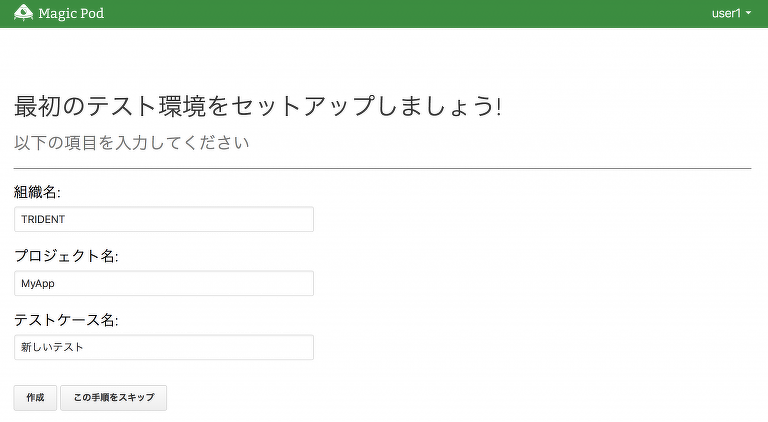Click the Magic Pod logo icon
Screen dimensions: 768x422
[23, 13]
